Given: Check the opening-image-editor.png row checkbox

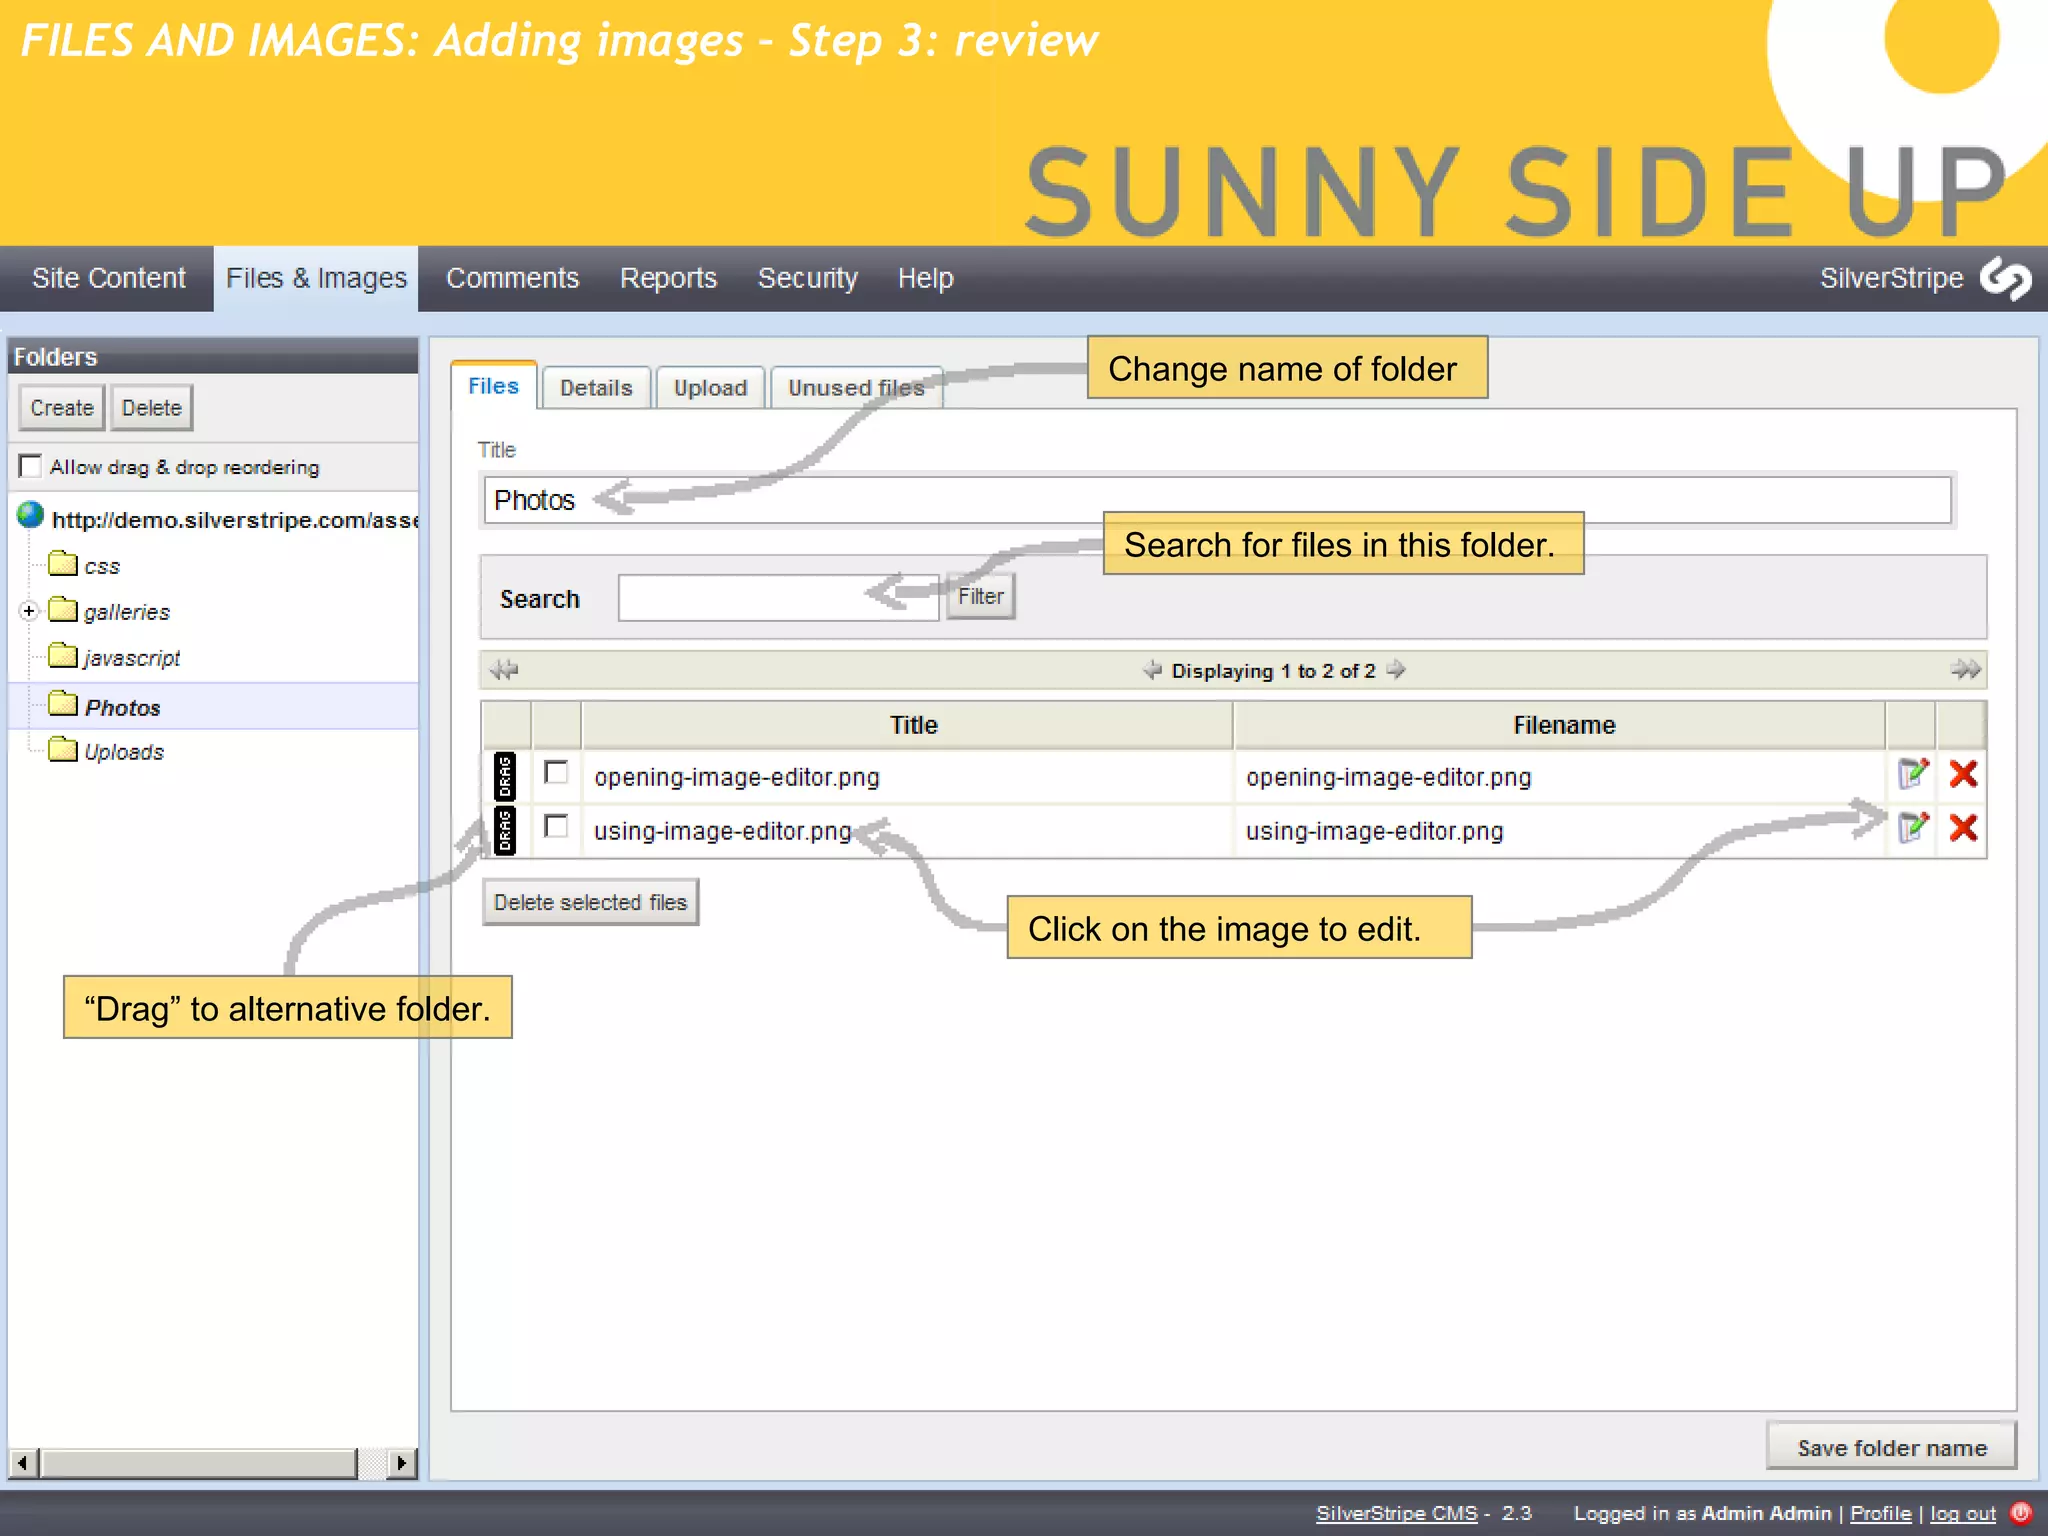Looking at the screenshot, I should click(x=556, y=773).
